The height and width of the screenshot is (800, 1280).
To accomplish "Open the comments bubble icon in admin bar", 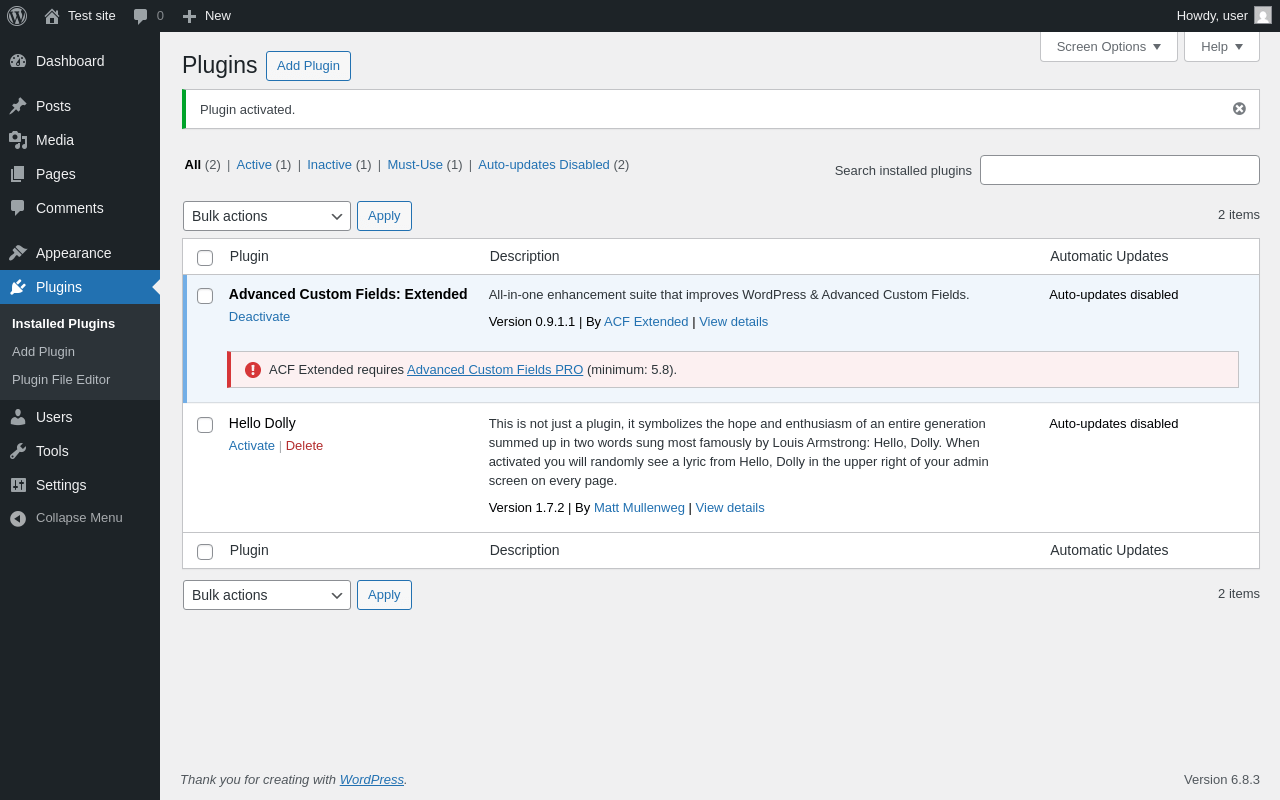I will [141, 16].
